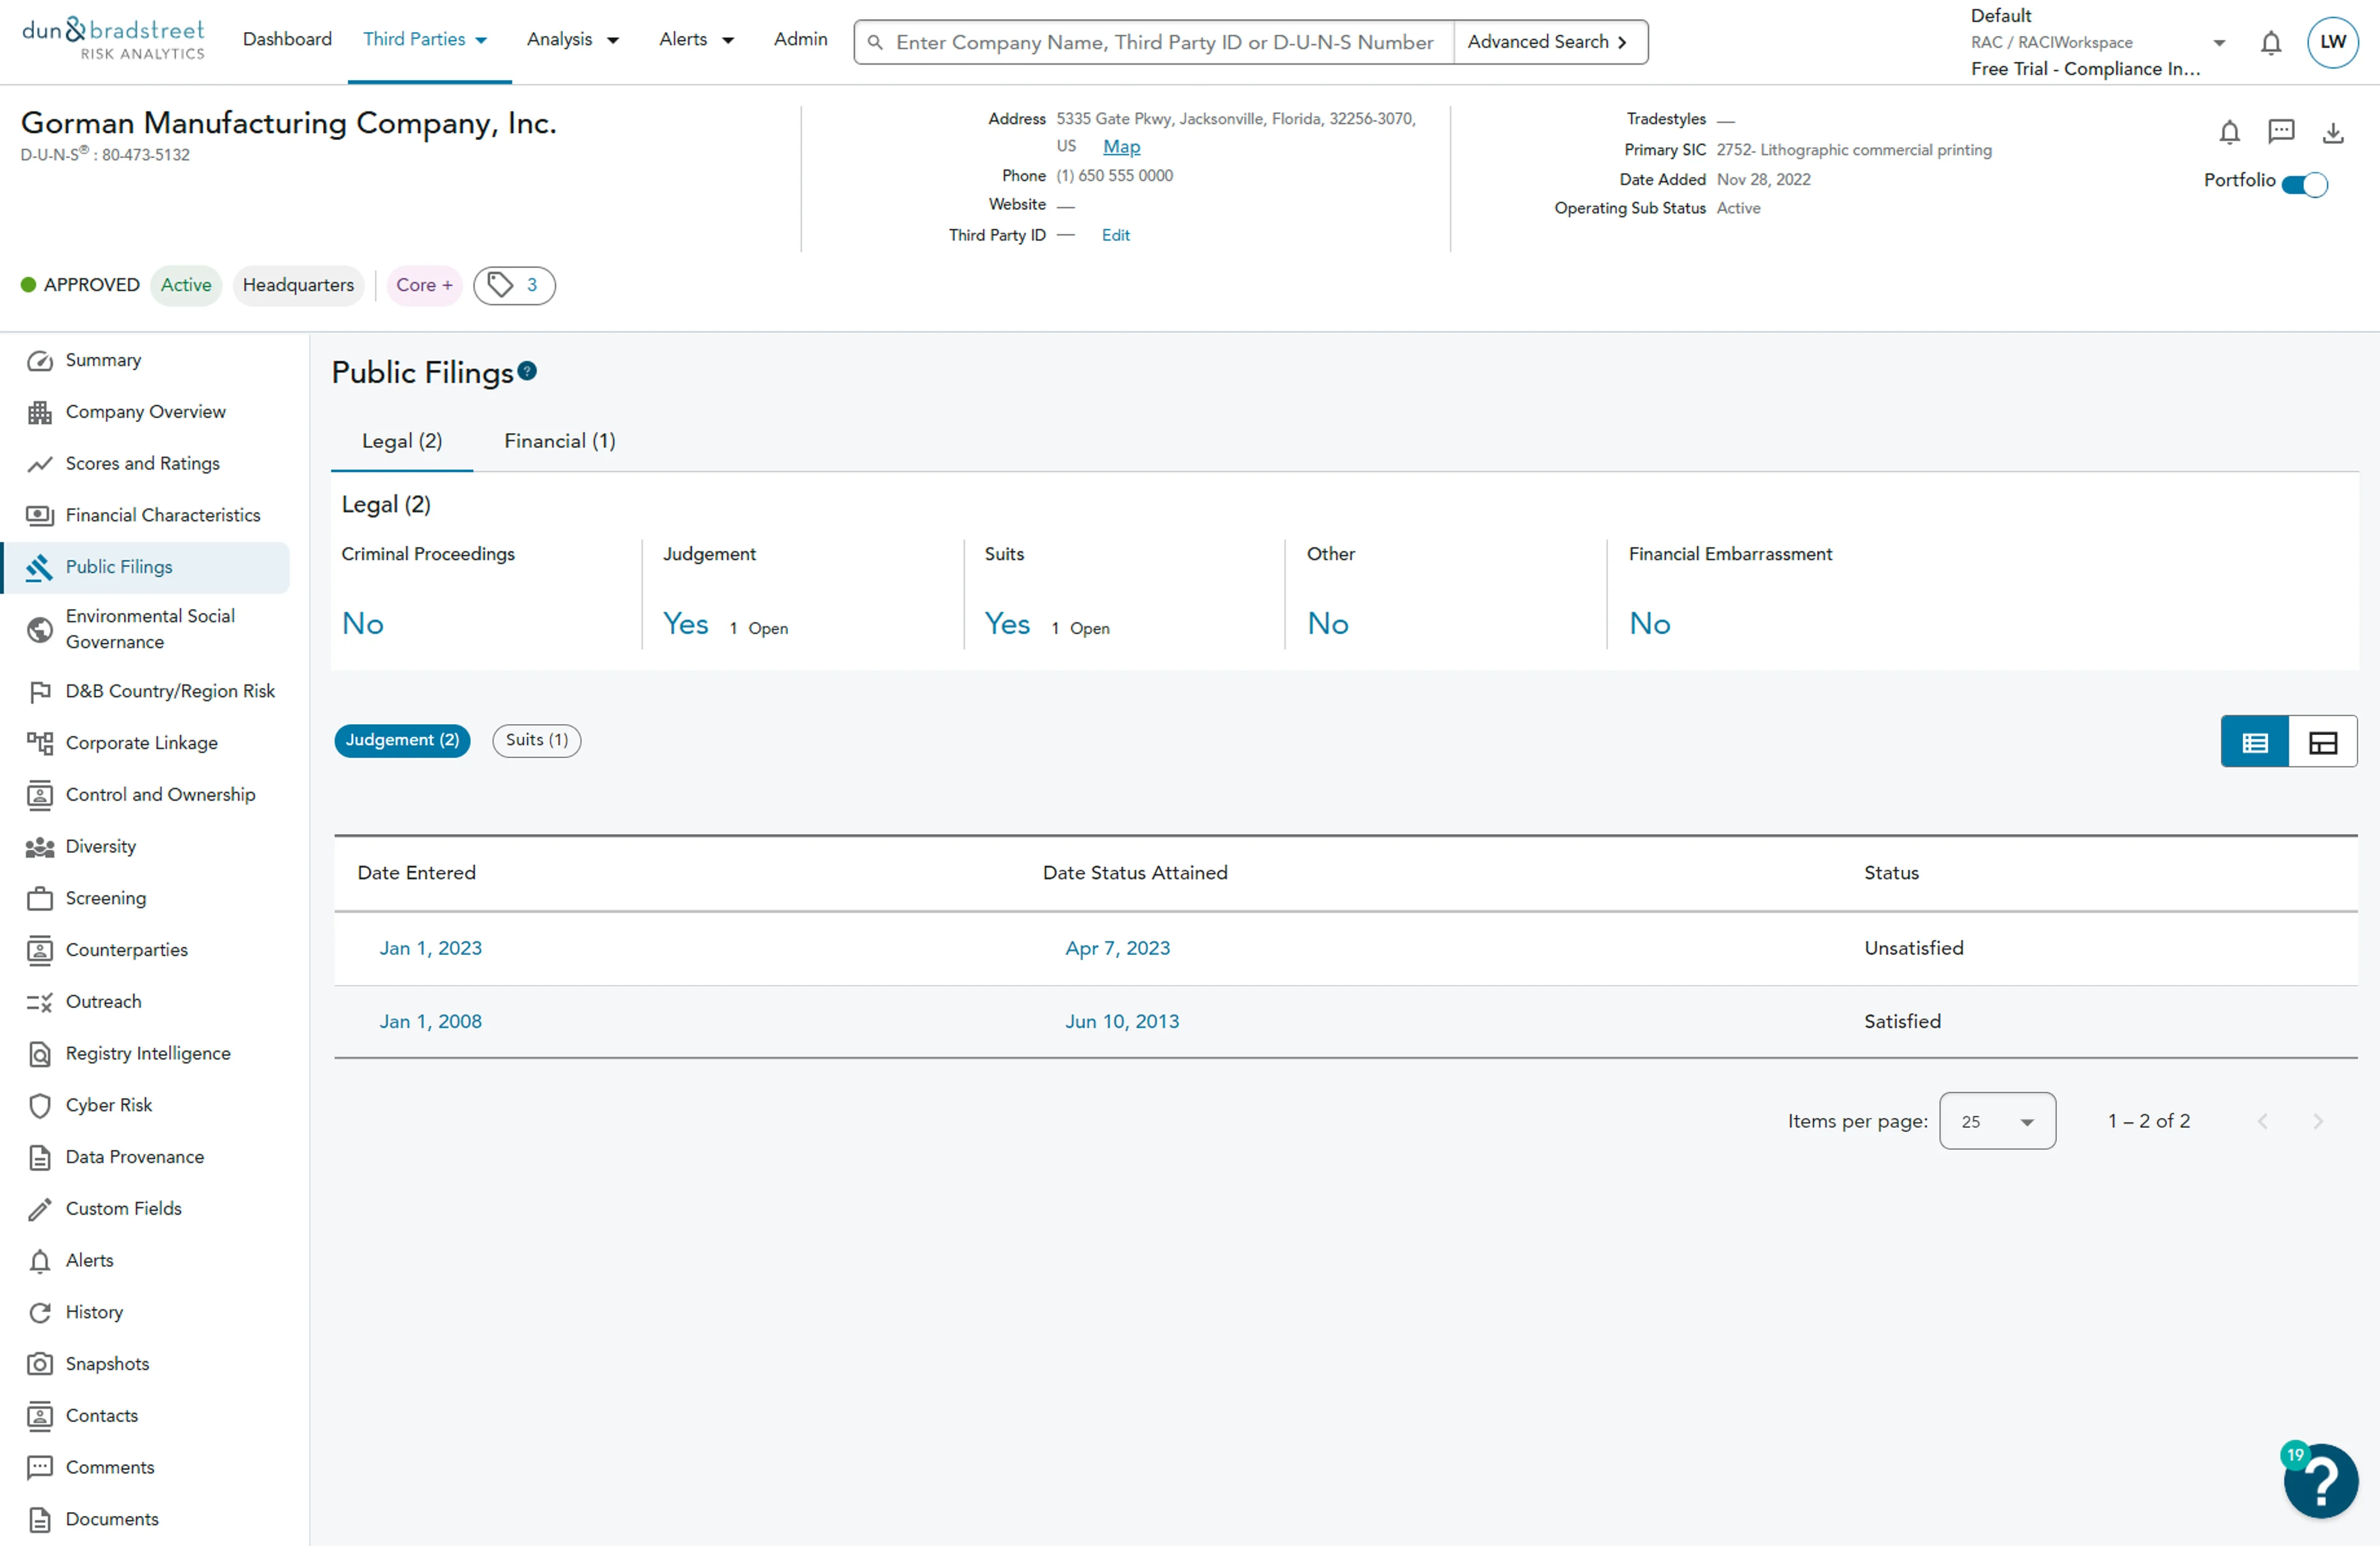
Task: Open Diversity people icon
Action: (x=39, y=847)
